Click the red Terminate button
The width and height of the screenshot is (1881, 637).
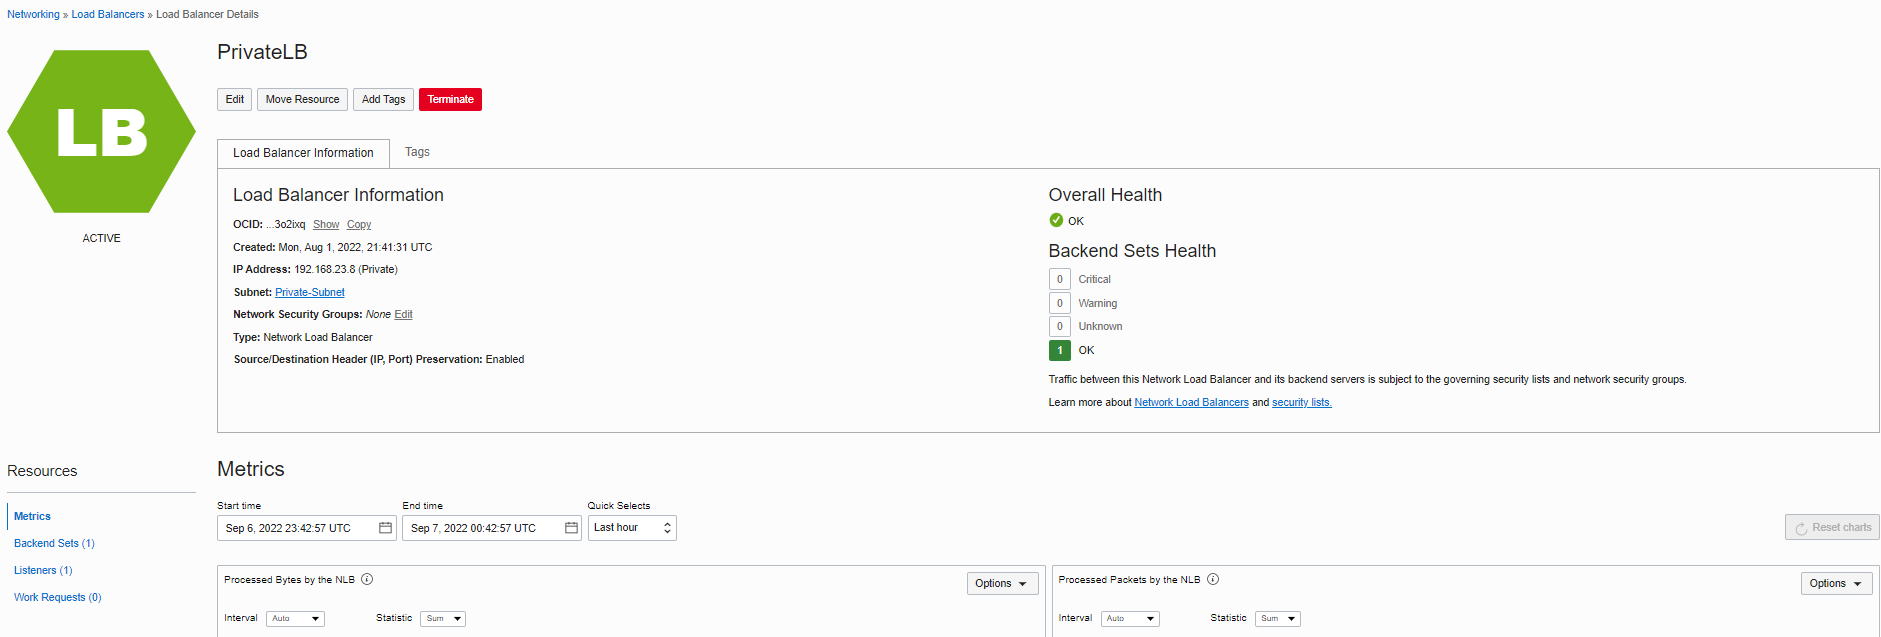450,99
